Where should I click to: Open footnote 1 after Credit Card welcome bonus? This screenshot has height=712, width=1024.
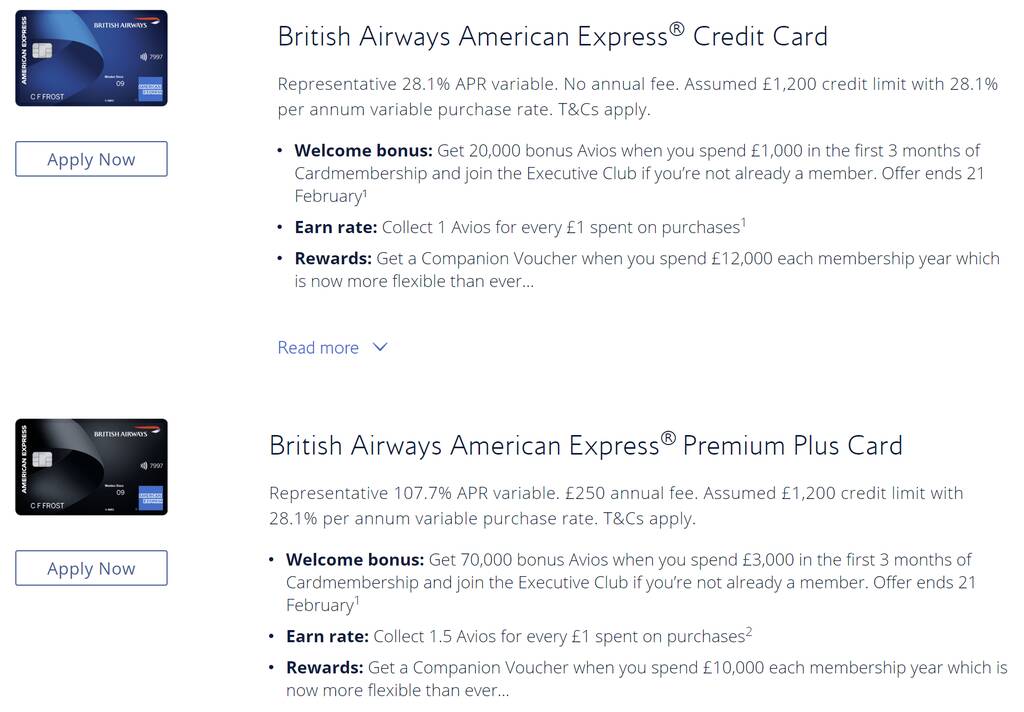[x=365, y=192]
